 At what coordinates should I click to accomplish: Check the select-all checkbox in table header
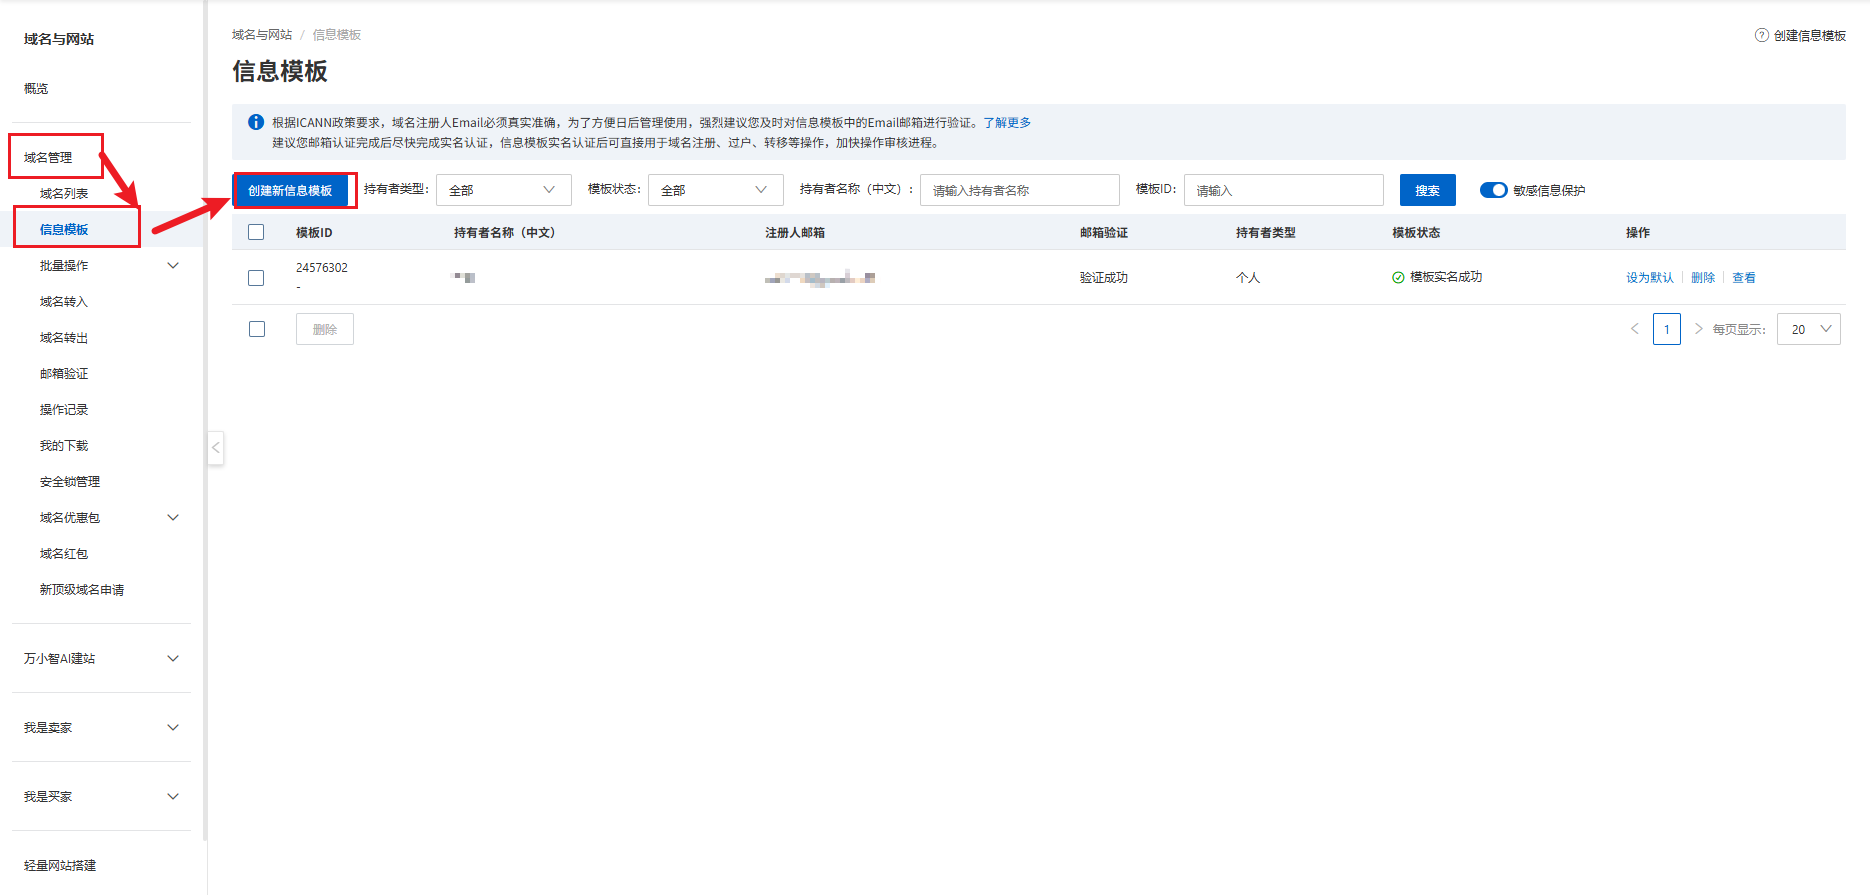256,232
